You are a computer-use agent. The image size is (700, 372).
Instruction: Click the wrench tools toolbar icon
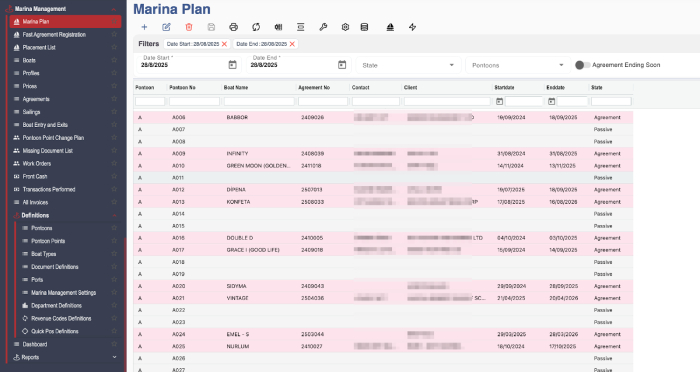pos(323,27)
